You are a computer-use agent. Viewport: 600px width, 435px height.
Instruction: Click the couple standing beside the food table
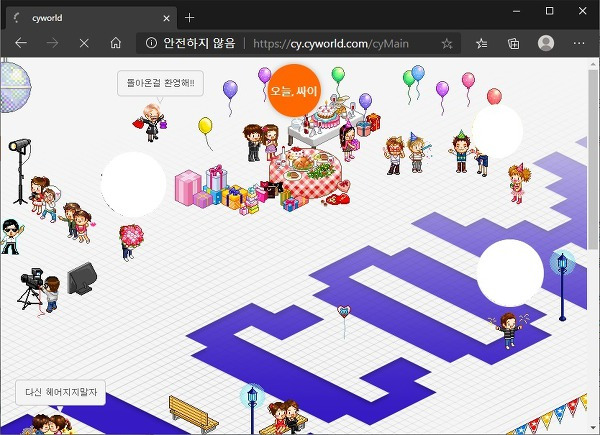(261, 142)
